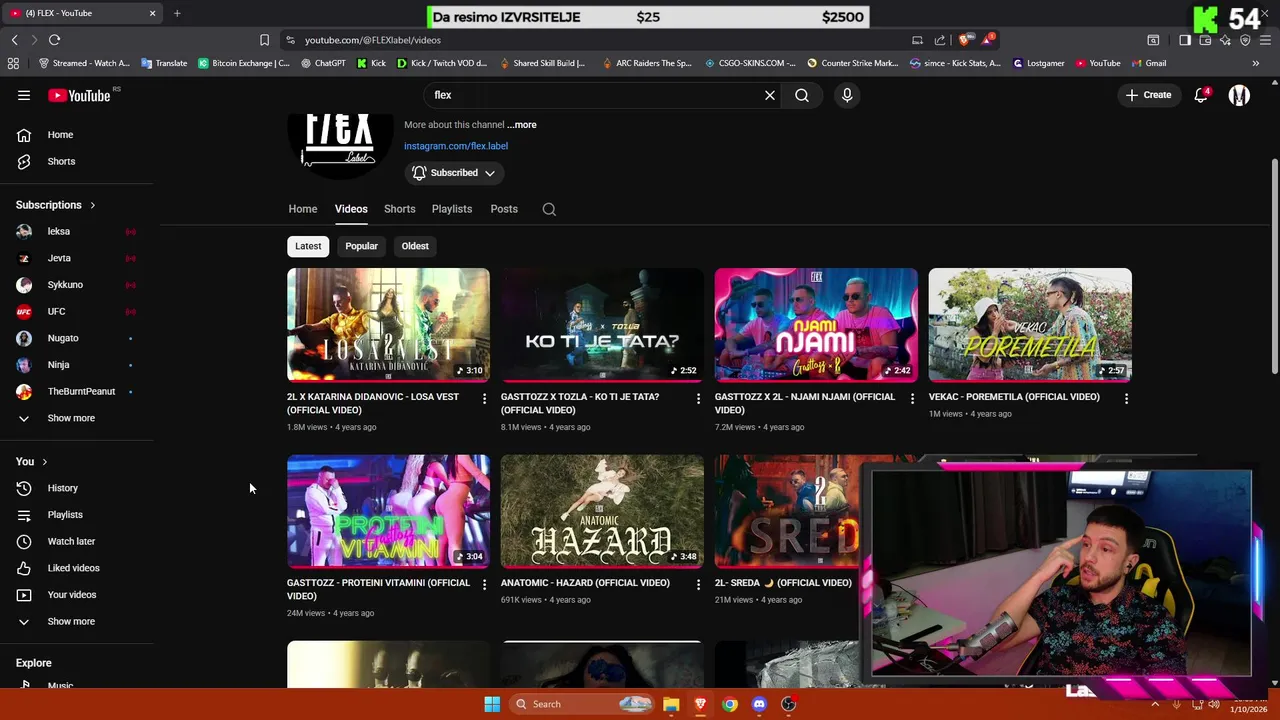Screen dimensions: 1280x720
Task: Open the ChatGPT bookmark
Action: coord(322,63)
